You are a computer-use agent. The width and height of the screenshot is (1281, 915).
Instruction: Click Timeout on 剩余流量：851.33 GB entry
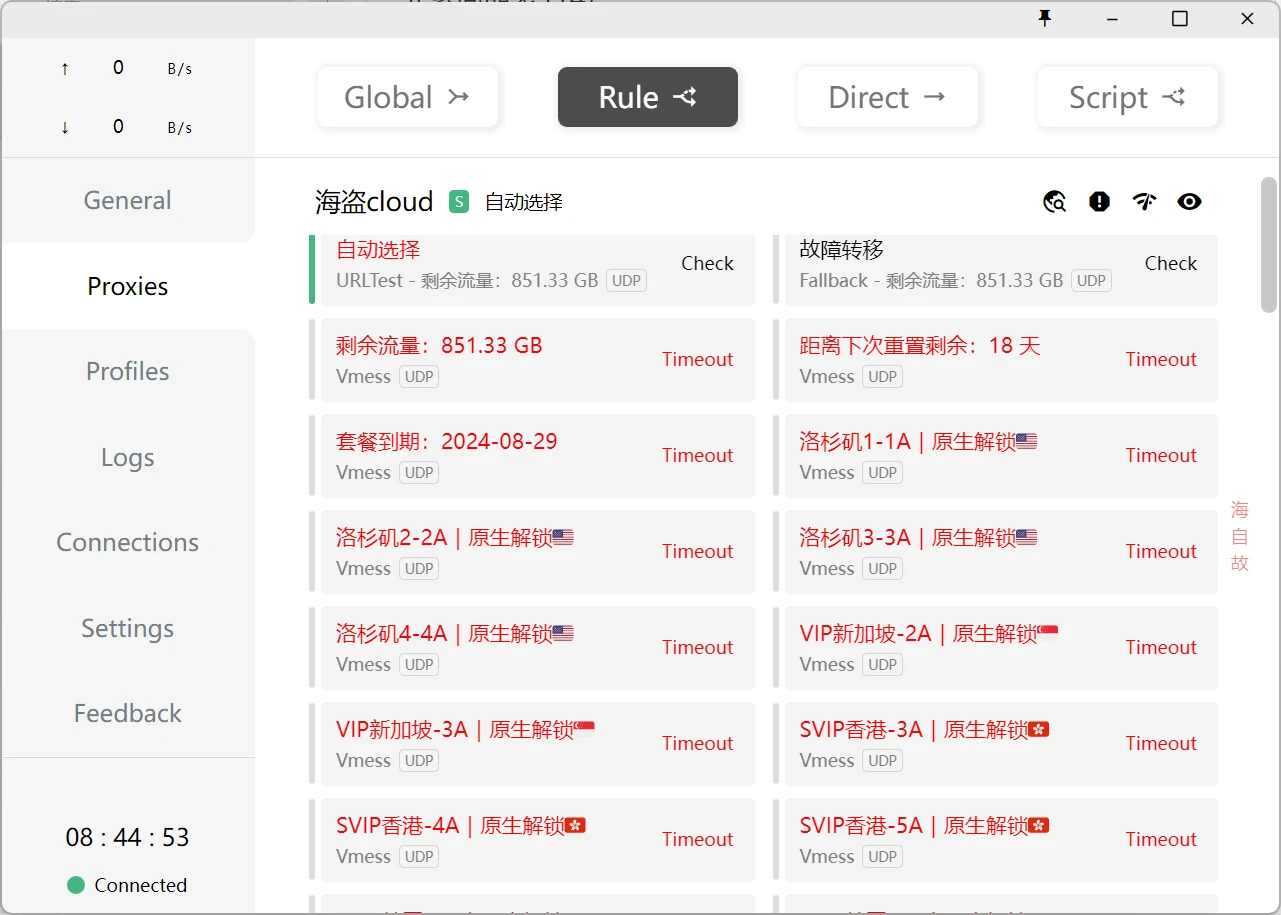pyautogui.click(x=697, y=359)
